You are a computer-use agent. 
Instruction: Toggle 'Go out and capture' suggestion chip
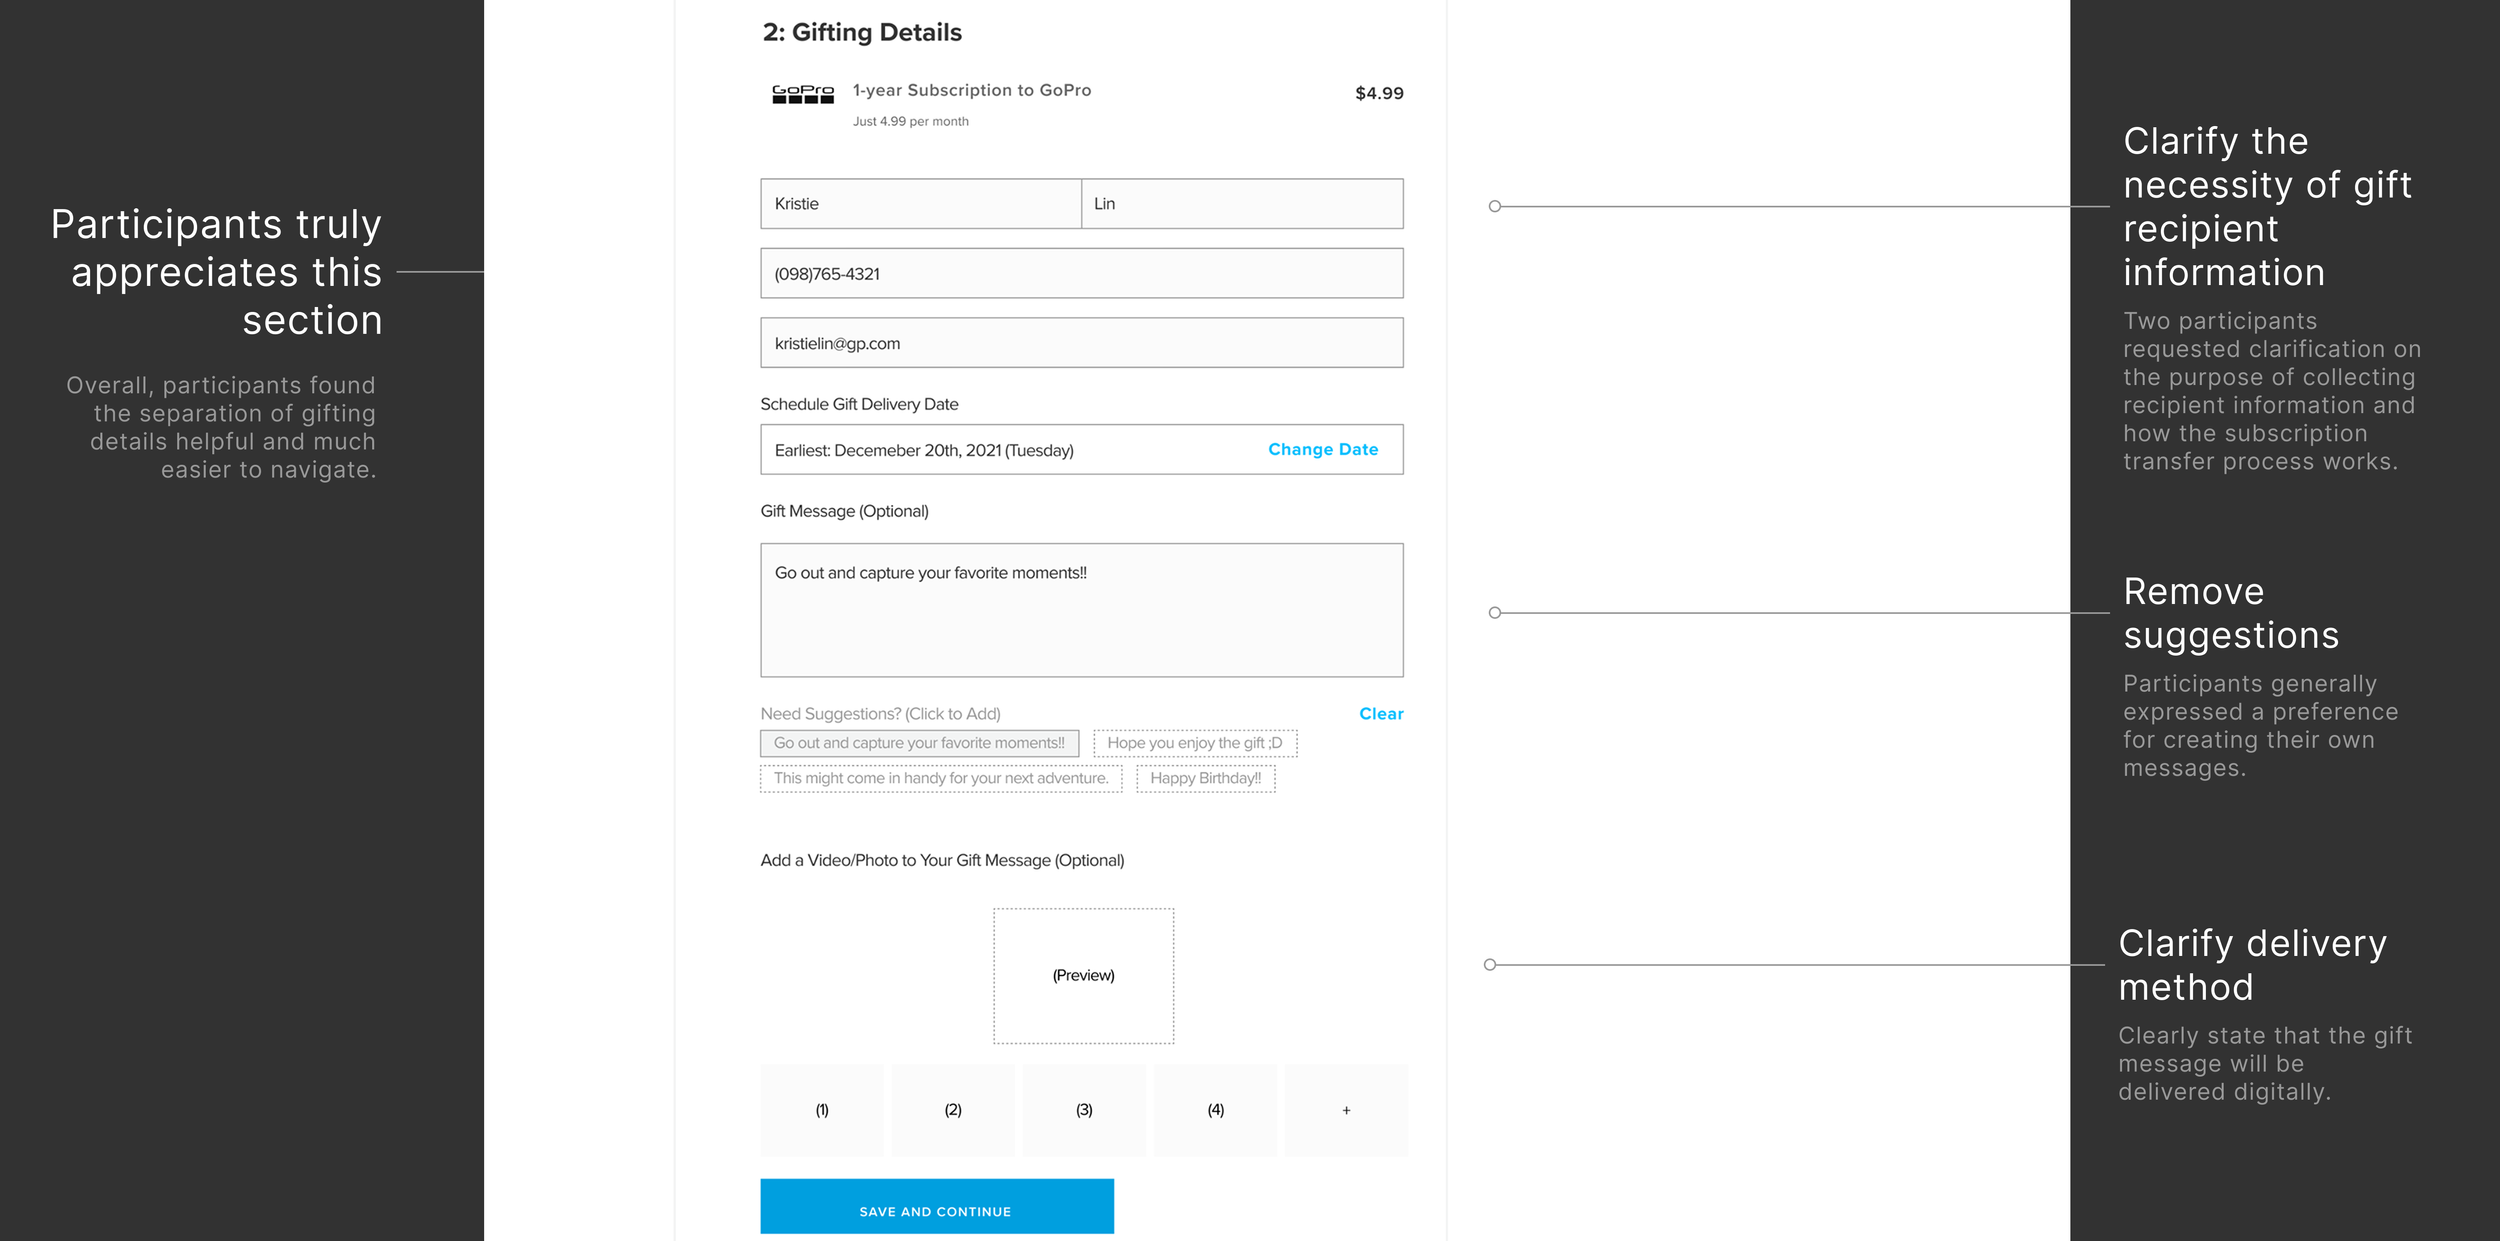pos(918,743)
